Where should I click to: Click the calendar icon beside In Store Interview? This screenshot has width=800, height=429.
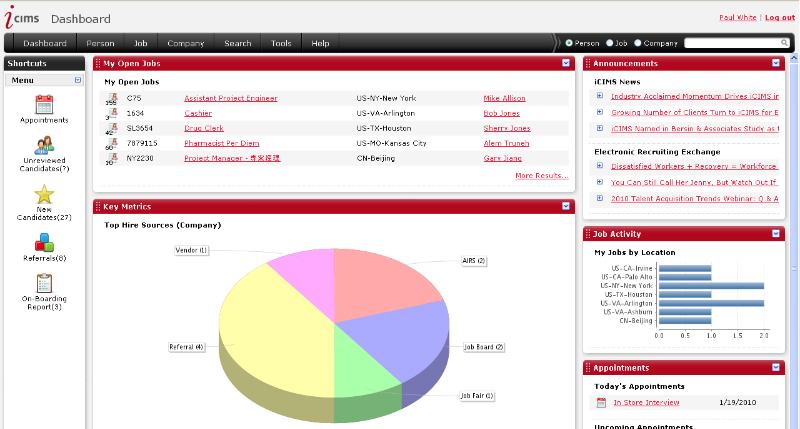pos(601,403)
